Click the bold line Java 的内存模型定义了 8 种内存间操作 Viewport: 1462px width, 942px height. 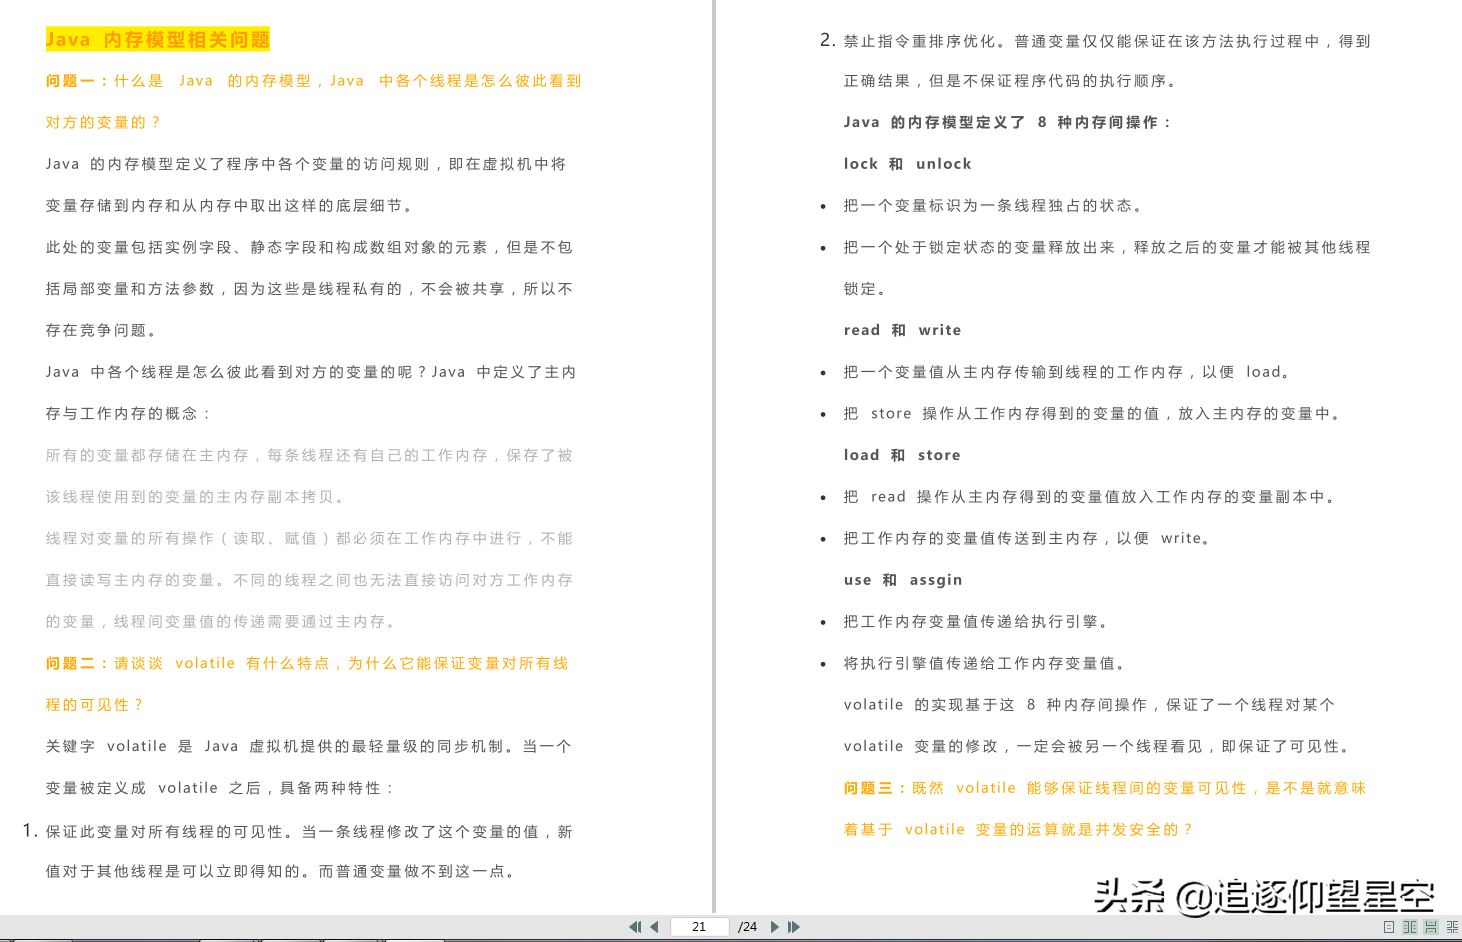point(1007,122)
